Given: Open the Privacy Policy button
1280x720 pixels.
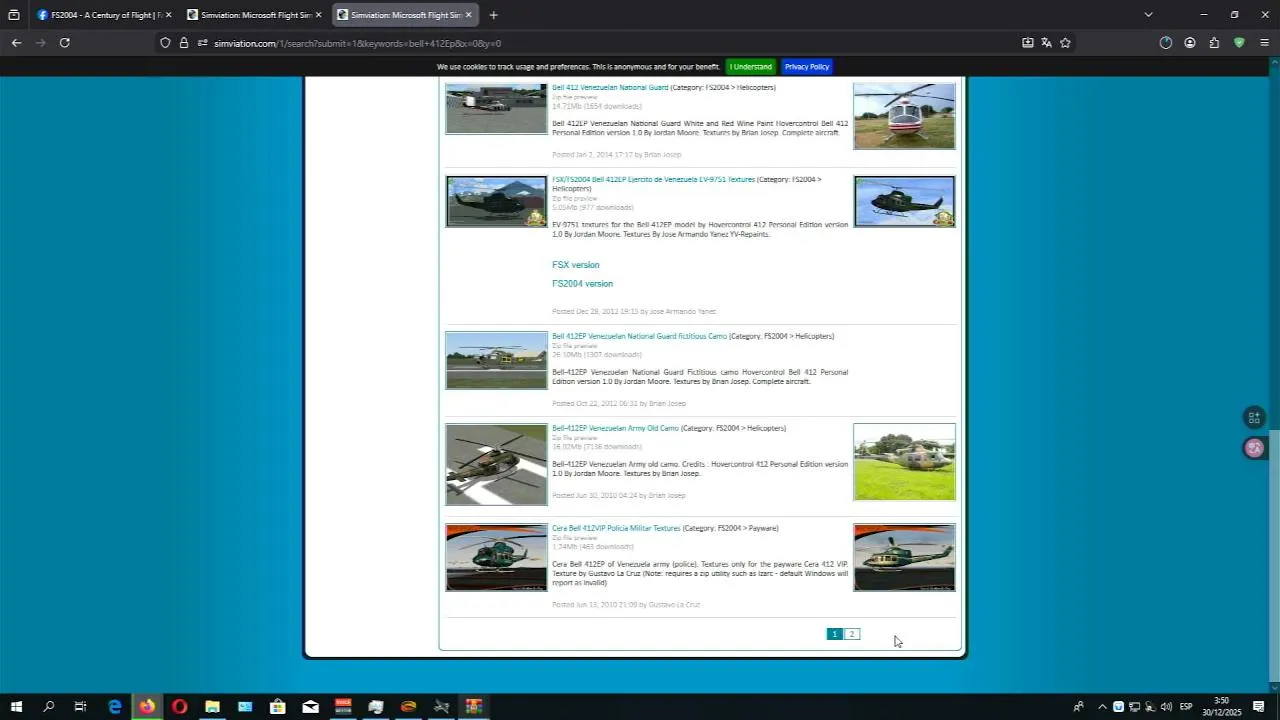Looking at the screenshot, I should (807, 67).
